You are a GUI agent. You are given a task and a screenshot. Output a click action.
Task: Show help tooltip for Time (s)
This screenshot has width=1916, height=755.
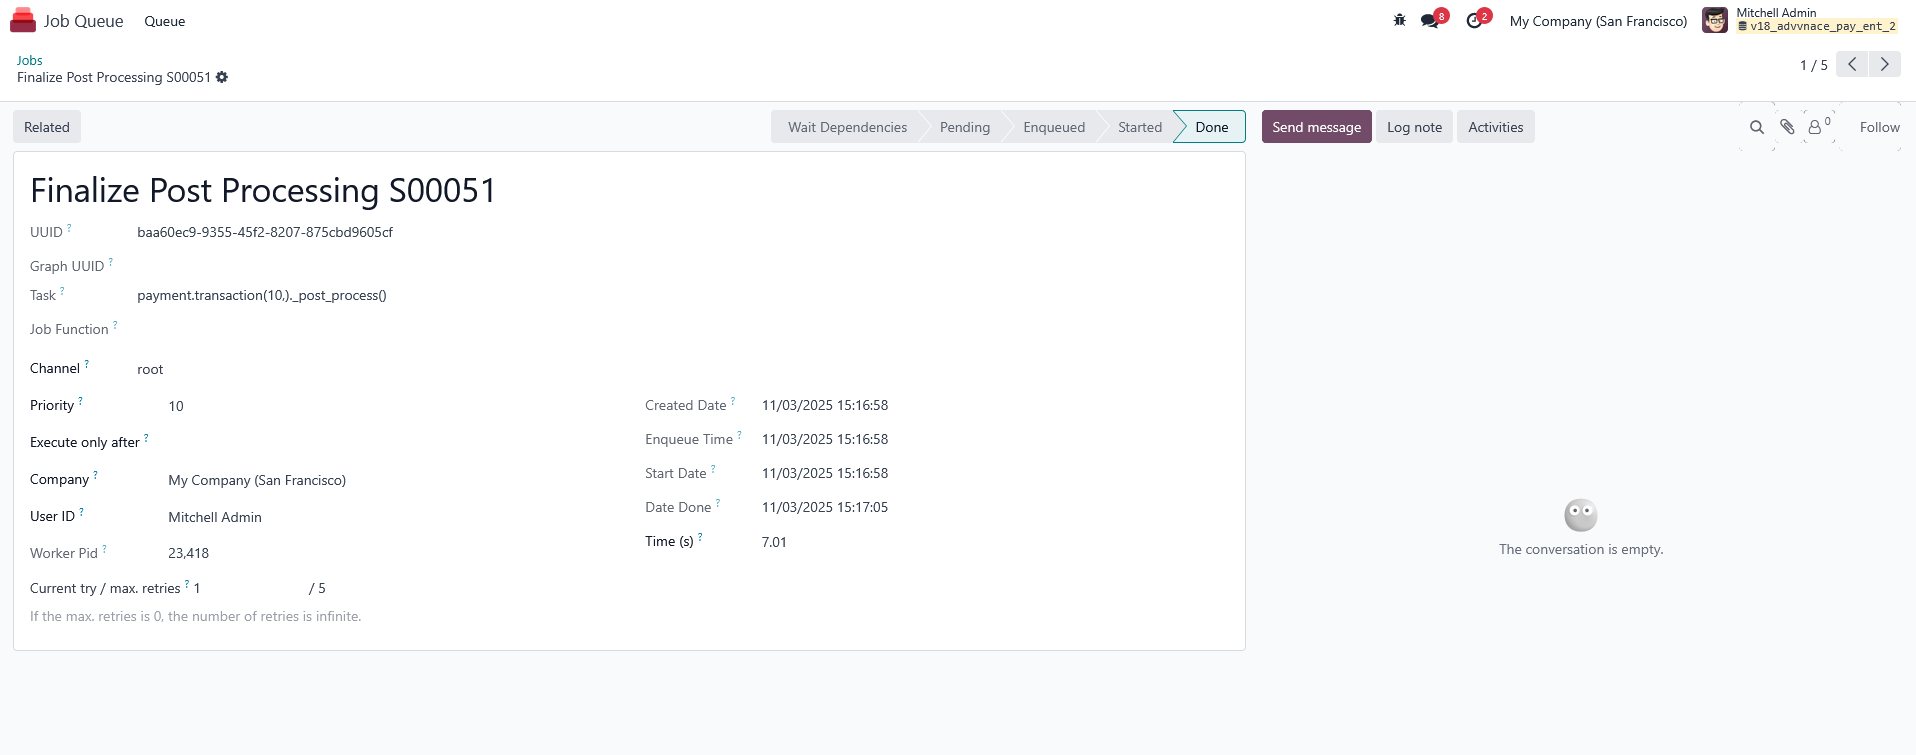(x=700, y=538)
